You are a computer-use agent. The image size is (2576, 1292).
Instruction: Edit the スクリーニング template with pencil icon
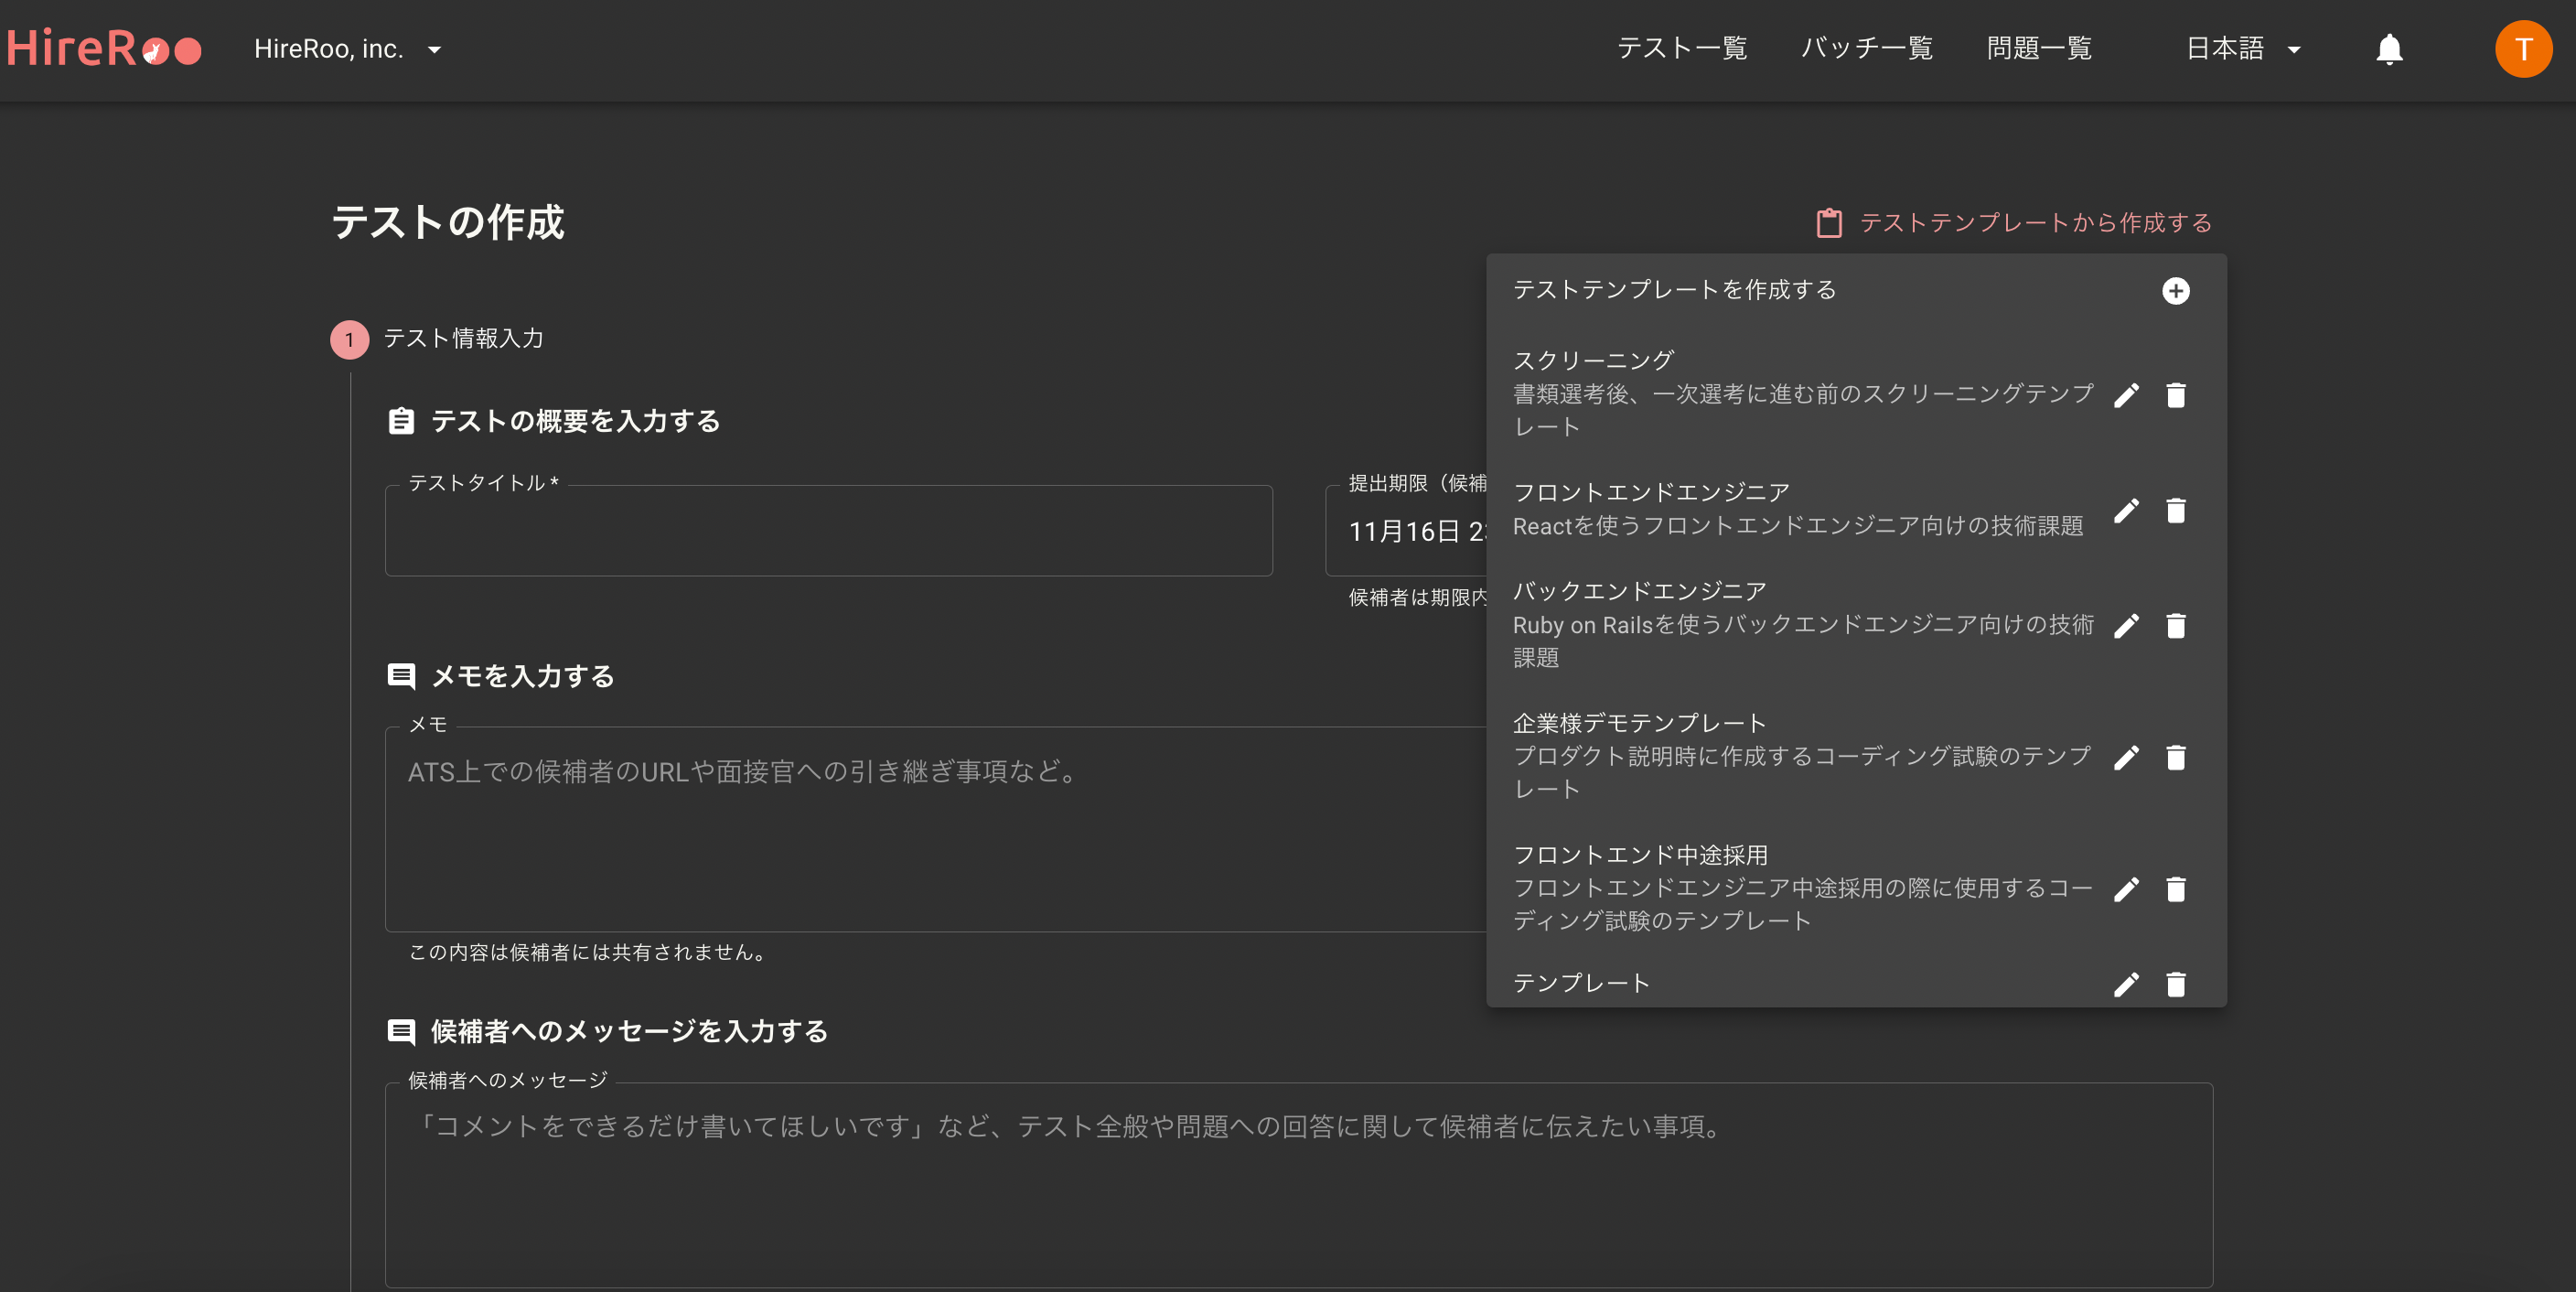tap(2126, 395)
